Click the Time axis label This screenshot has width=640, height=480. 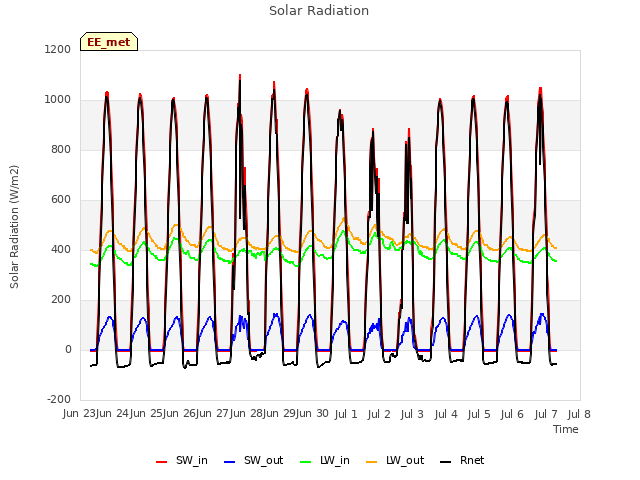[x=566, y=429]
